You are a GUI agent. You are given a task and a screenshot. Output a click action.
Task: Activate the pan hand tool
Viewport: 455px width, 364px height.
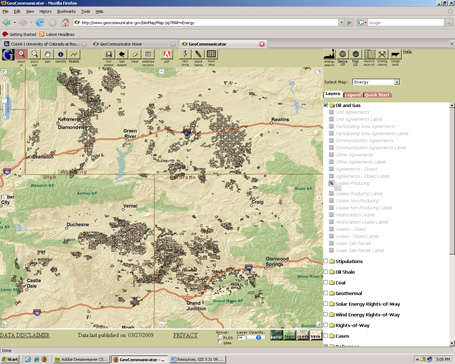tap(47, 54)
